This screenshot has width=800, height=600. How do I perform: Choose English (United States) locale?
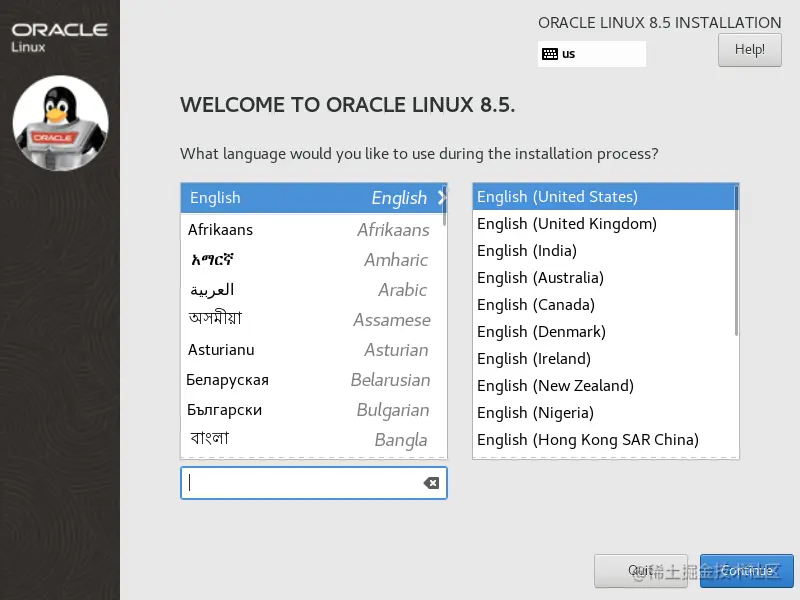pos(605,197)
